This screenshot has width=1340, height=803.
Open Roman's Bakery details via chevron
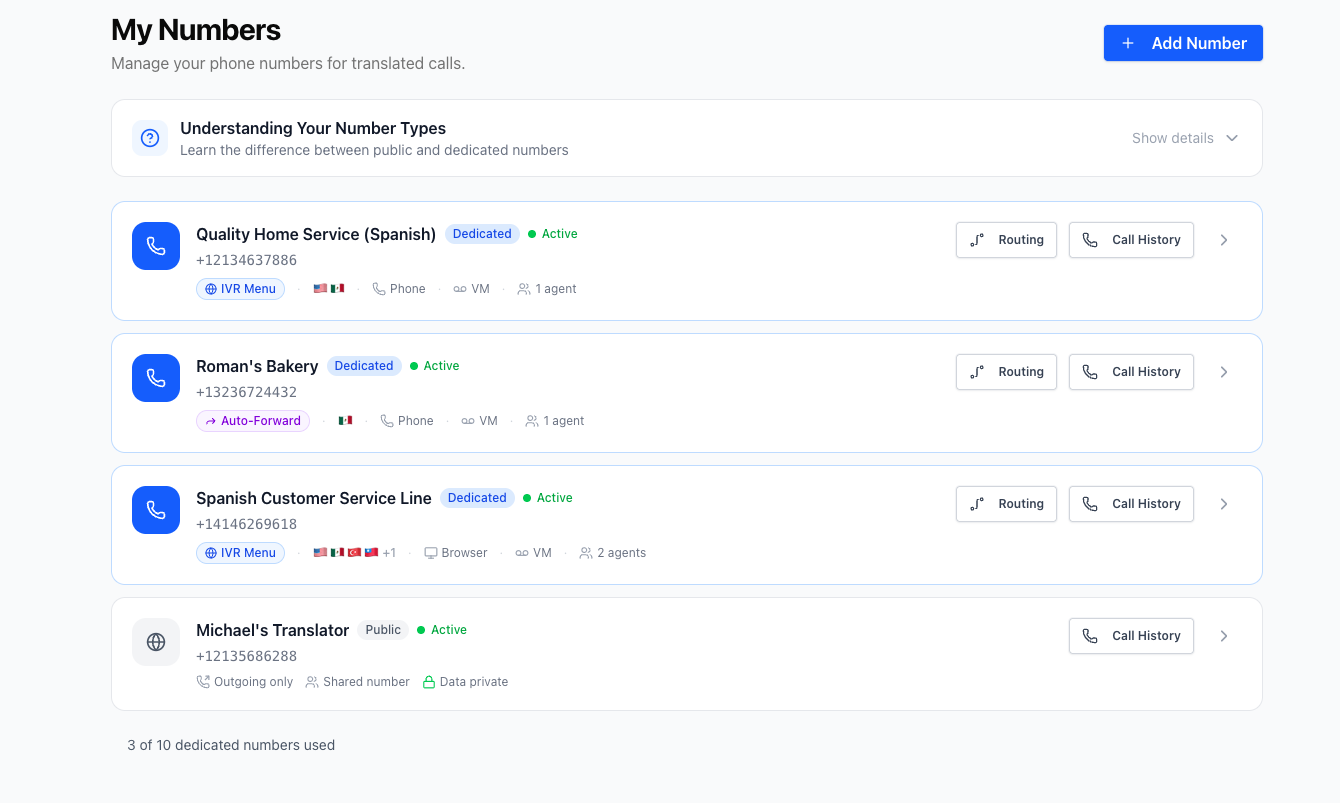(1224, 372)
